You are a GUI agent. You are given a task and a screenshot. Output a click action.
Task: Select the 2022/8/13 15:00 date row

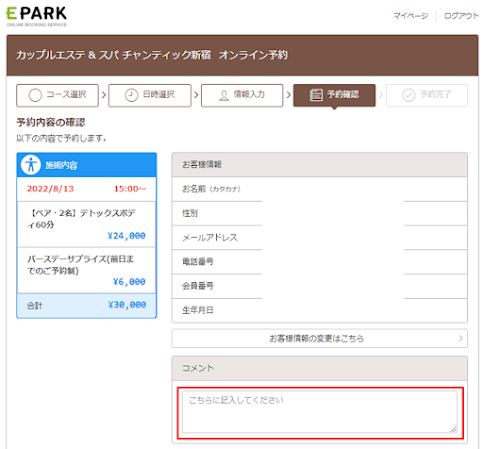point(87,189)
